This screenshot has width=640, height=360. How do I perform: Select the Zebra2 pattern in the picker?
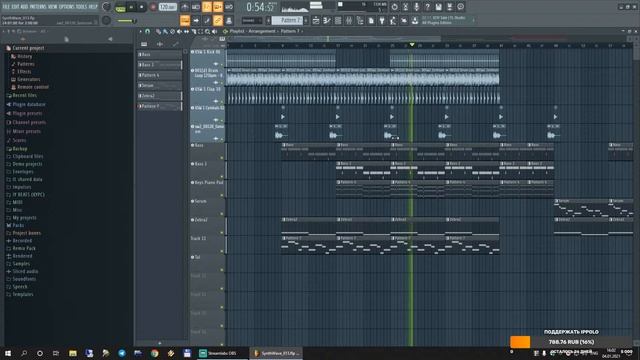pos(160,96)
